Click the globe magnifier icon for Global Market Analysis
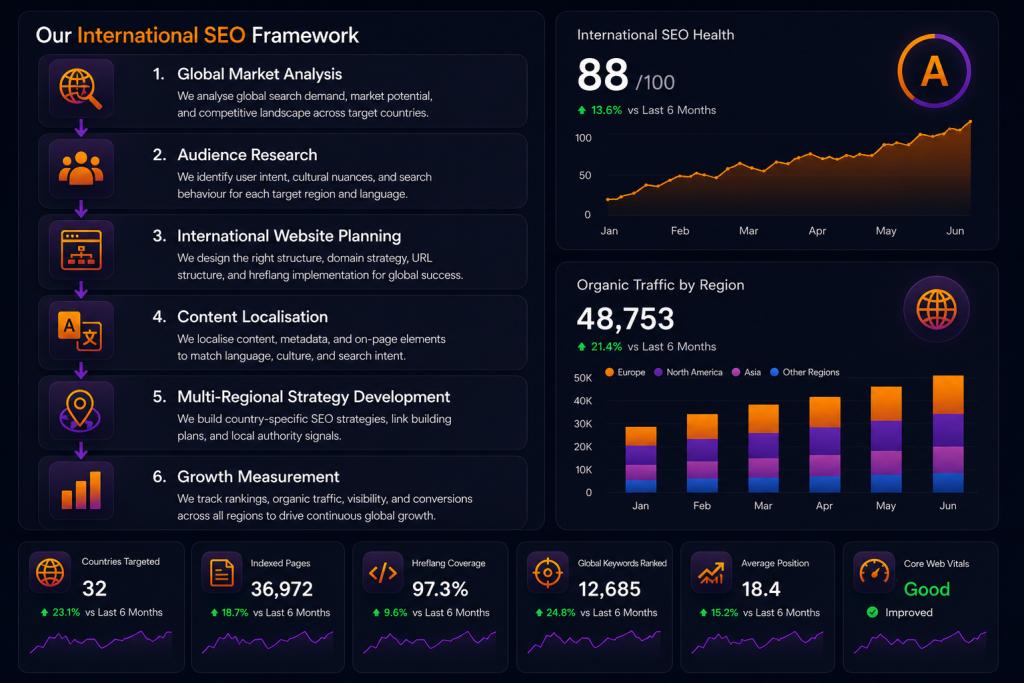The height and width of the screenshot is (683, 1024). click(x=81, y=89)
